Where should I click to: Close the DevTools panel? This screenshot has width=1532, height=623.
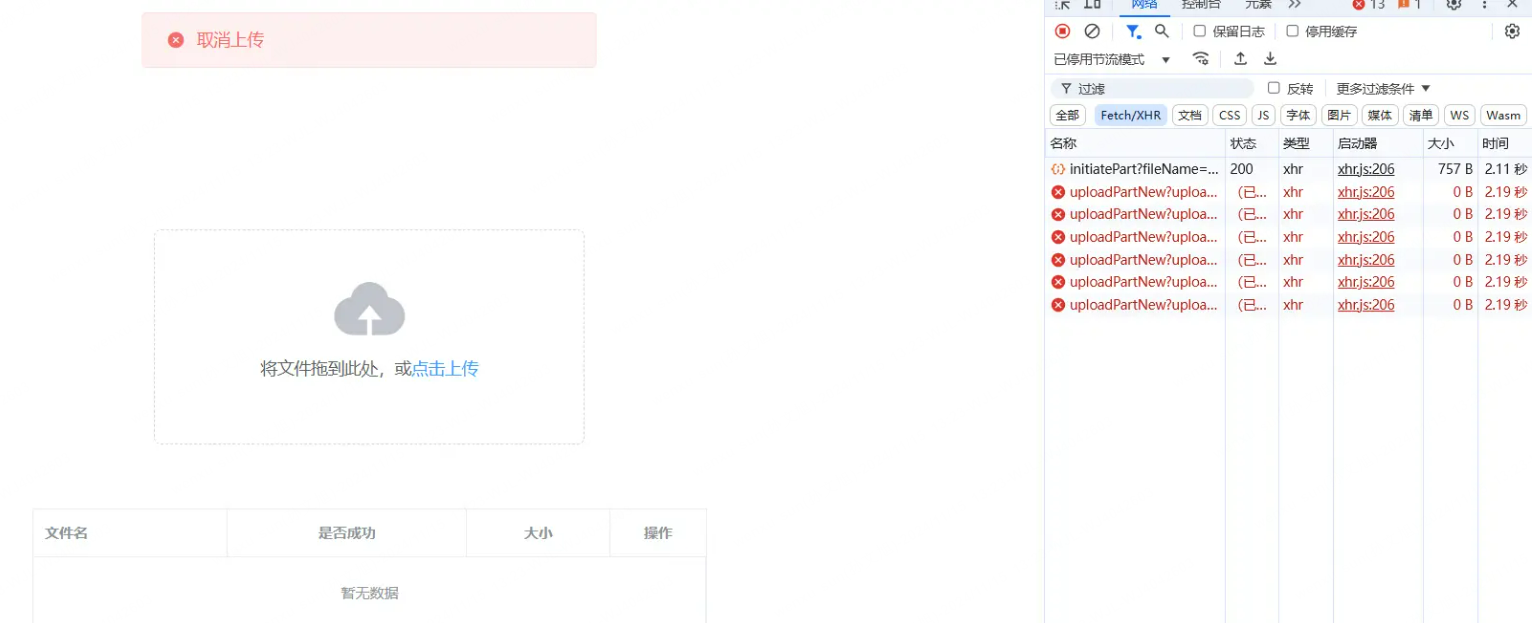tap(1512, 4)
